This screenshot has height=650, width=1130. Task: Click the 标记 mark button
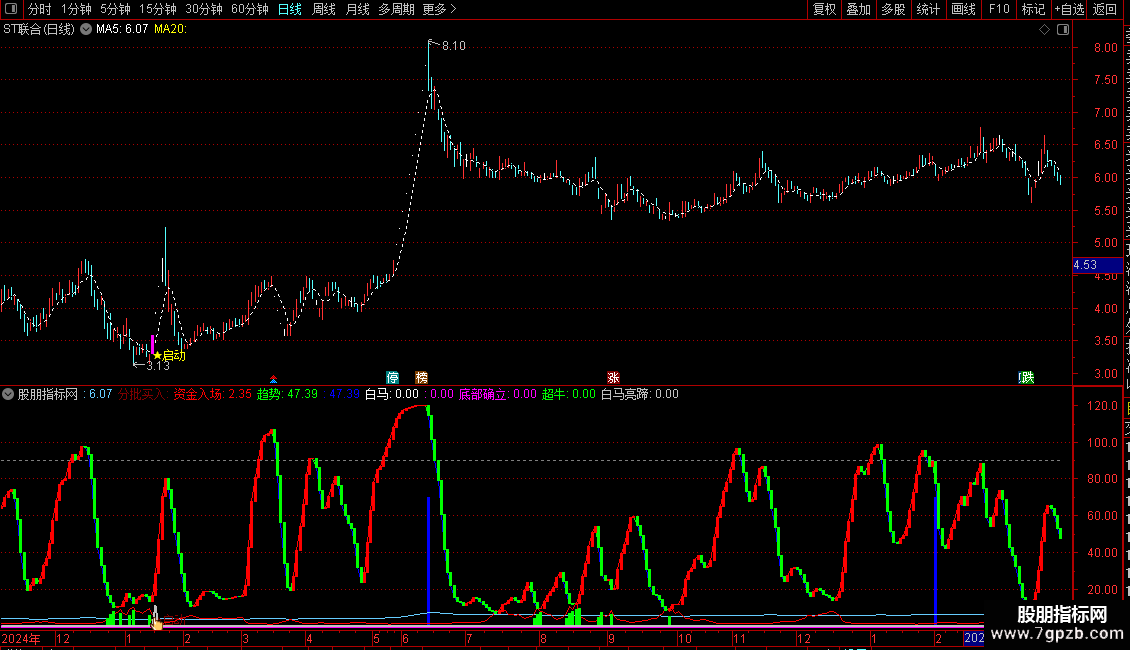[x=1033, y=9]
